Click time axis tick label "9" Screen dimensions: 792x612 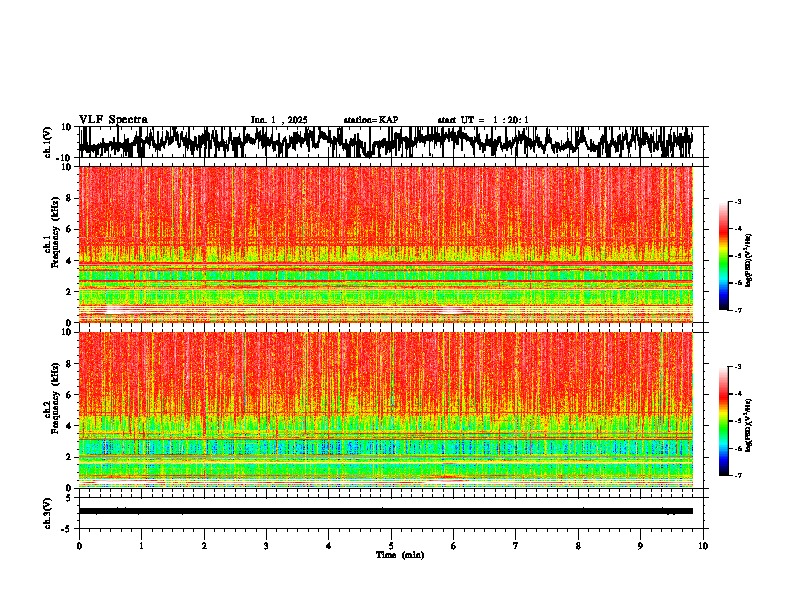point(640,546)
